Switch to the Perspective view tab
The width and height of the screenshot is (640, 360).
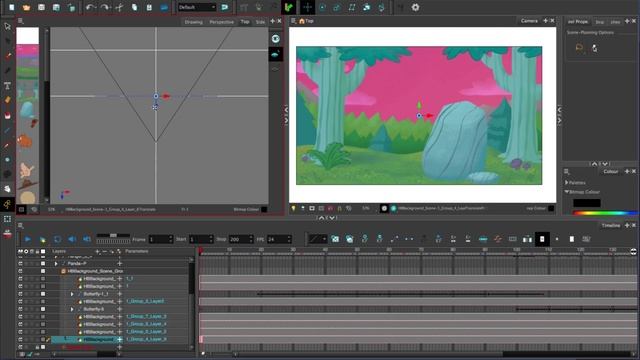click(x=222, y=22)
